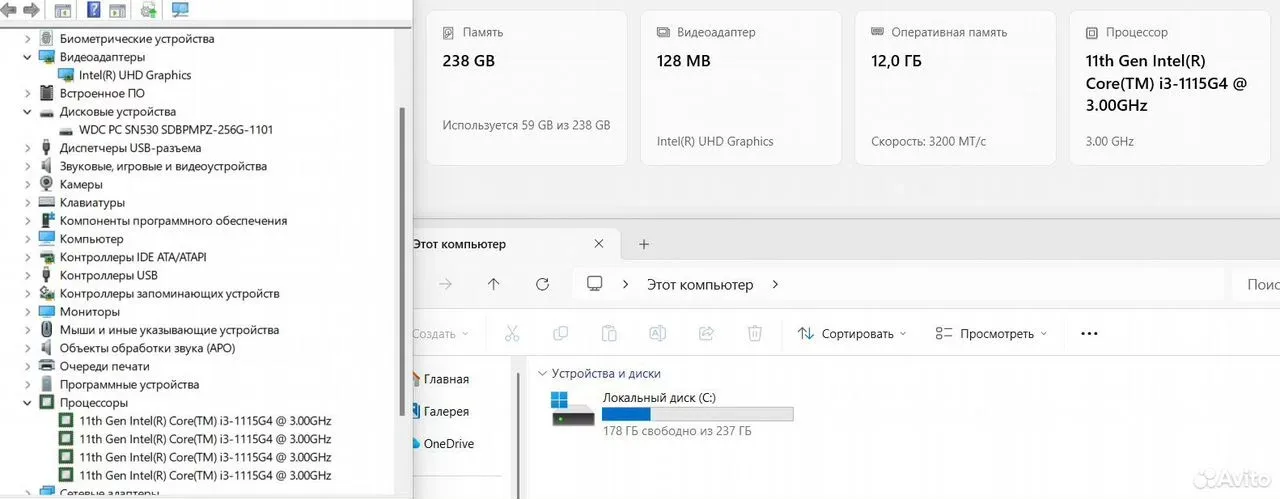
Task: Click the Камеры category icon
Action: click(47, 184)
